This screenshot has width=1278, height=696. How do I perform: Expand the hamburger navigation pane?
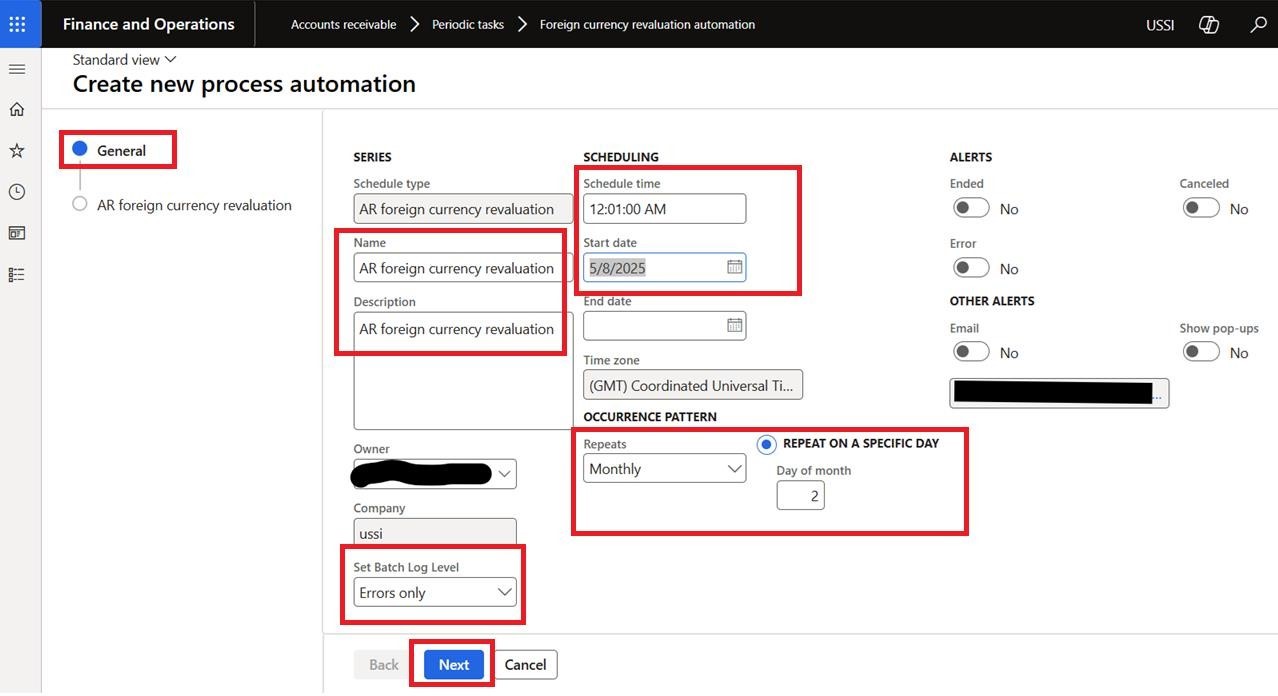pos(17,69)
